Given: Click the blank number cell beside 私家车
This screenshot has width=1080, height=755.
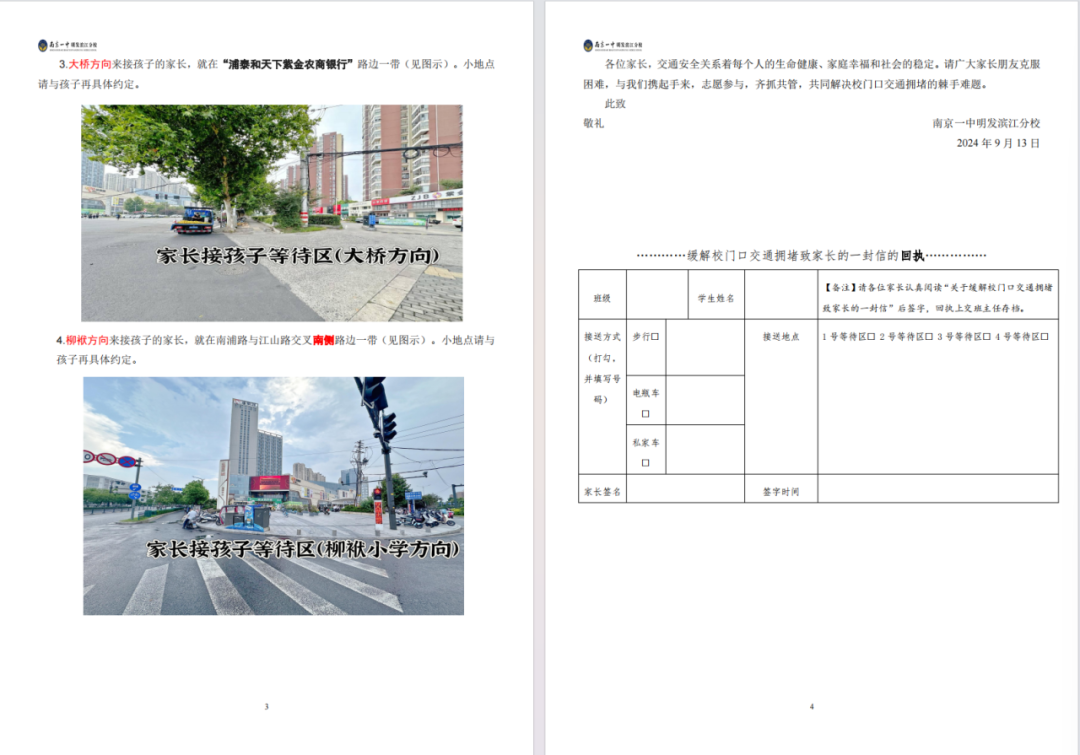Looking at the screenshot, I should pos(705,449).
